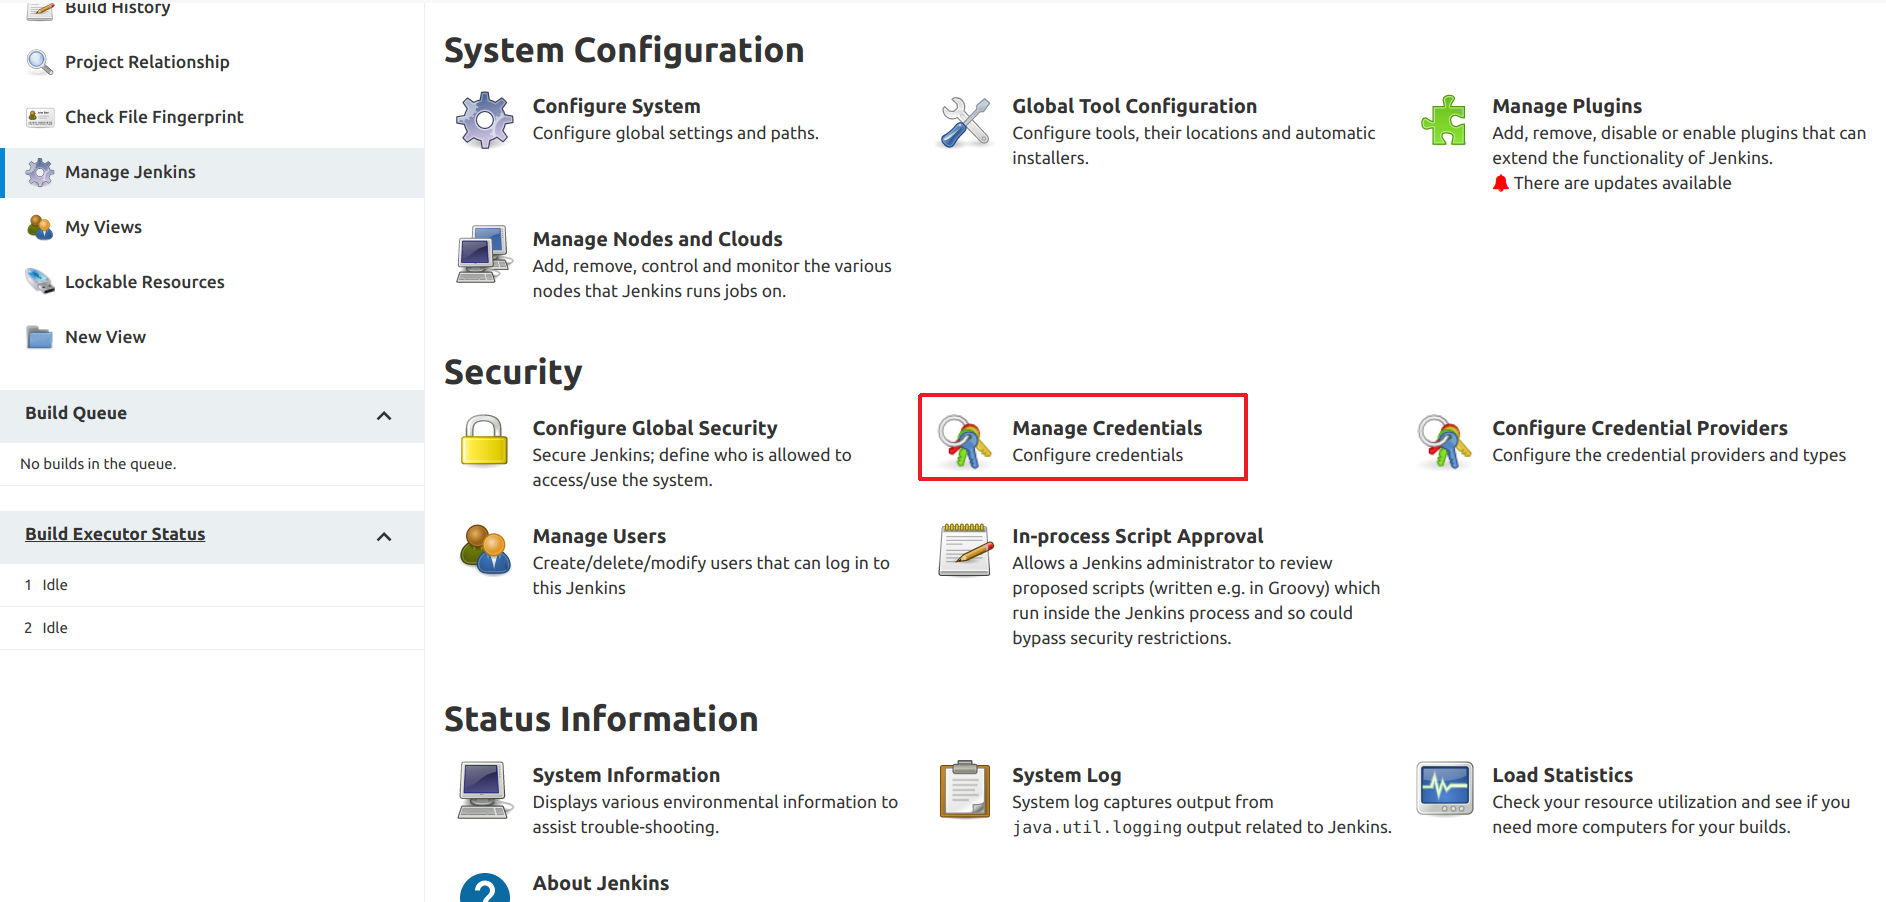
Task: Choose New View in the sidebar
Action: [x=105, y=337]
